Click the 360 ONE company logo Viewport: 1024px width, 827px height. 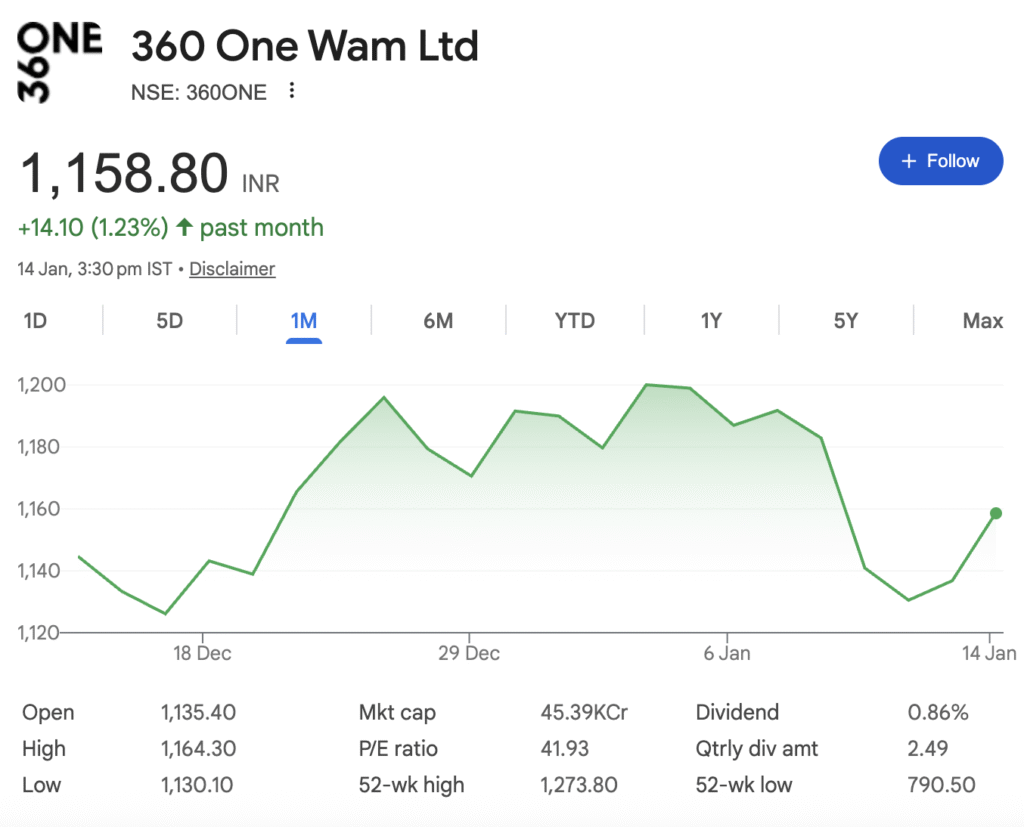(x=60, y=62)
